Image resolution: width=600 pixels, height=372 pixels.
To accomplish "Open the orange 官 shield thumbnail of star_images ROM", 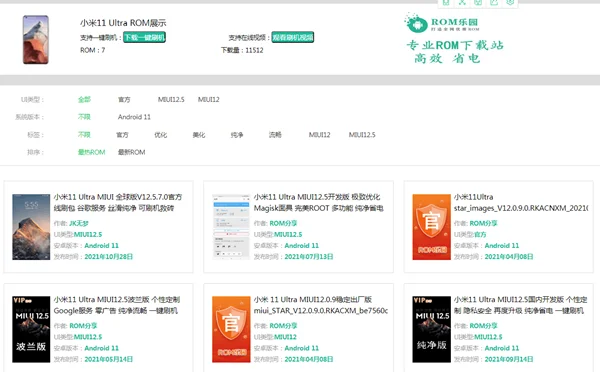I will [x=431, y=227].
